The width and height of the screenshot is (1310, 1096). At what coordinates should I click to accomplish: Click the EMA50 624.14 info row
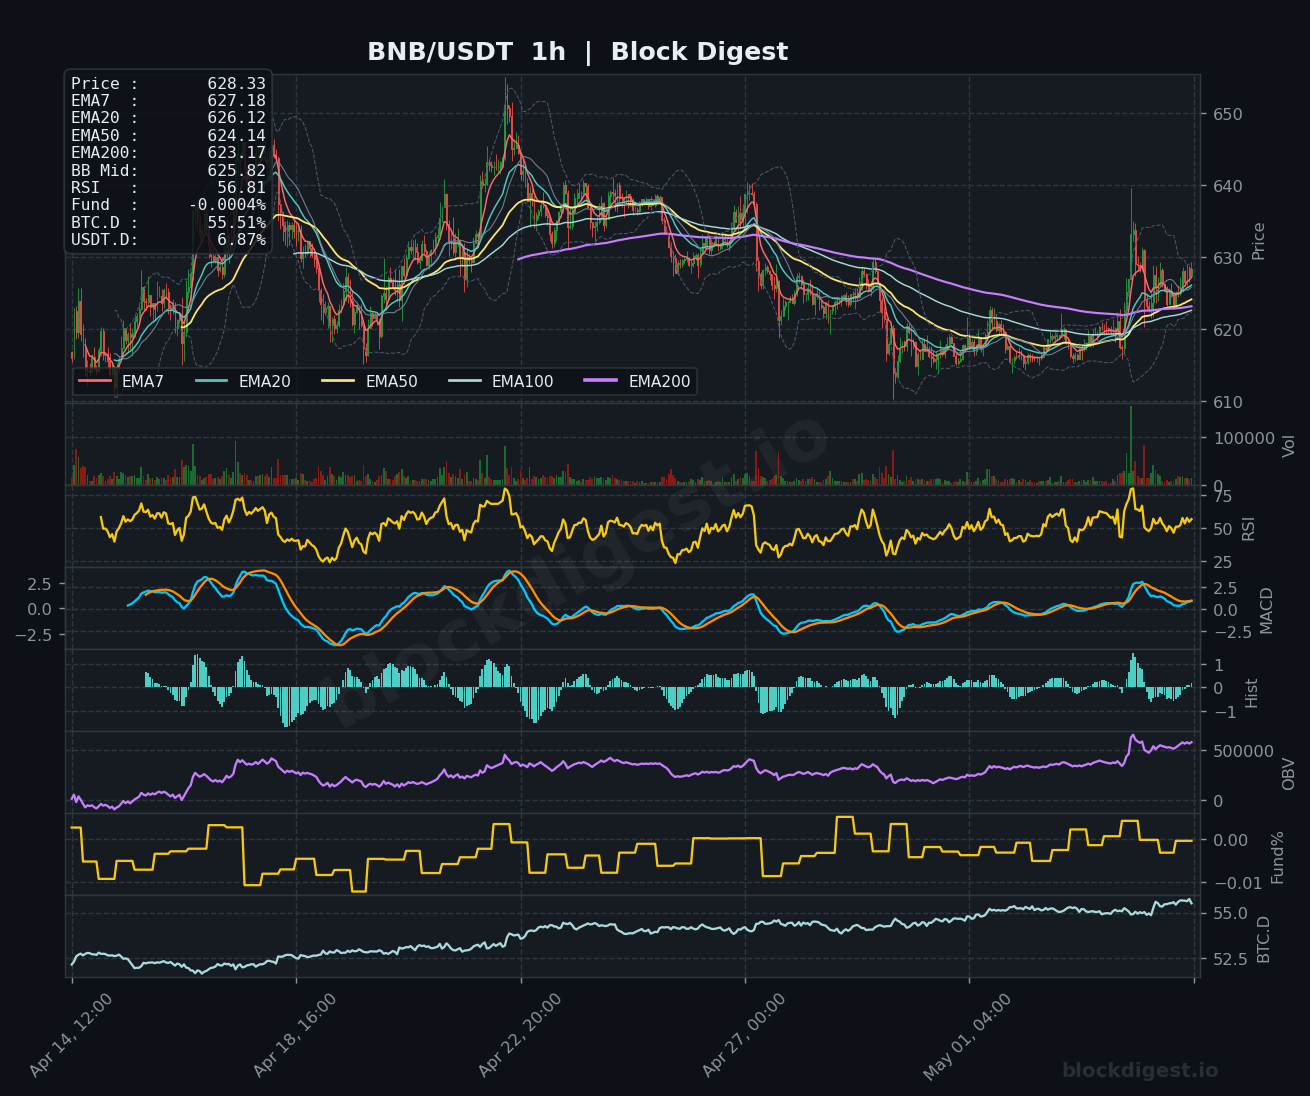[x=168, y=136]
